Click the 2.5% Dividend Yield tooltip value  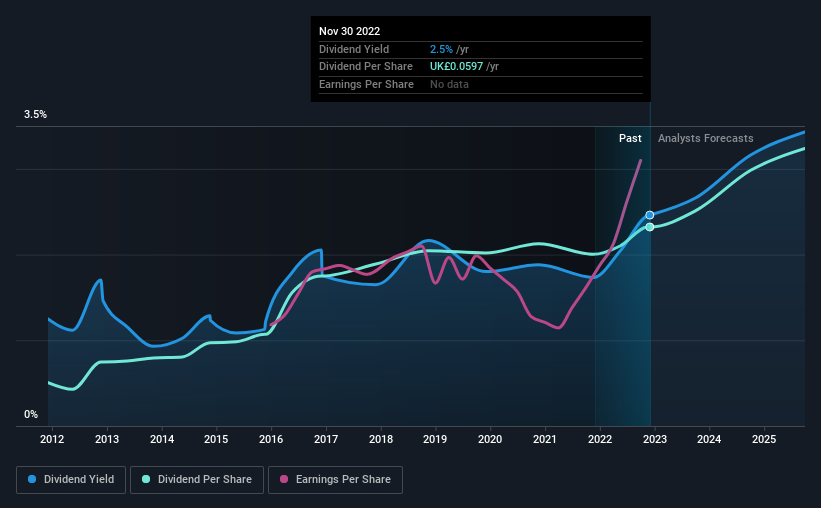pos(441,49)
